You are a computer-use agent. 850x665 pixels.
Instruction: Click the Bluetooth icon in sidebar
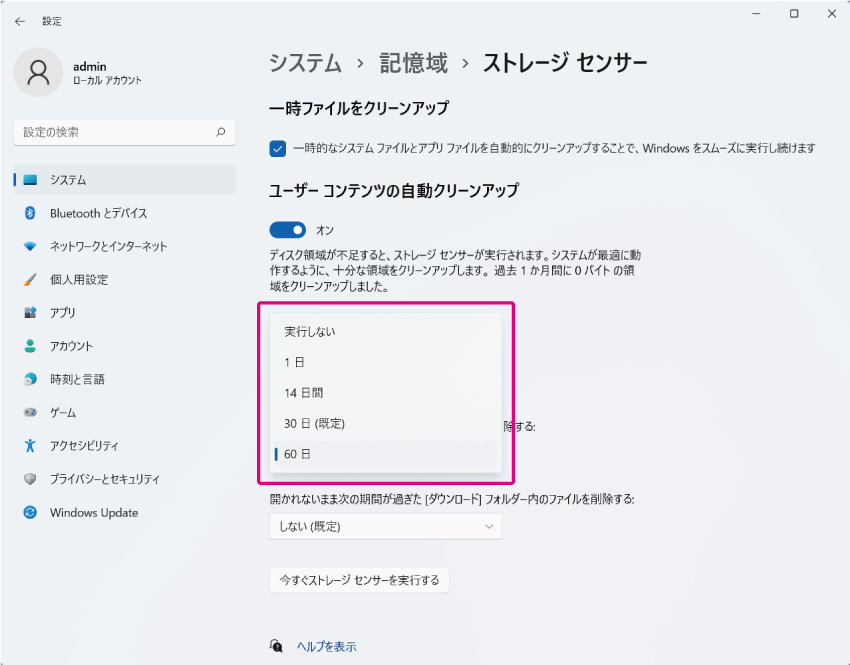tap(30, 213)
